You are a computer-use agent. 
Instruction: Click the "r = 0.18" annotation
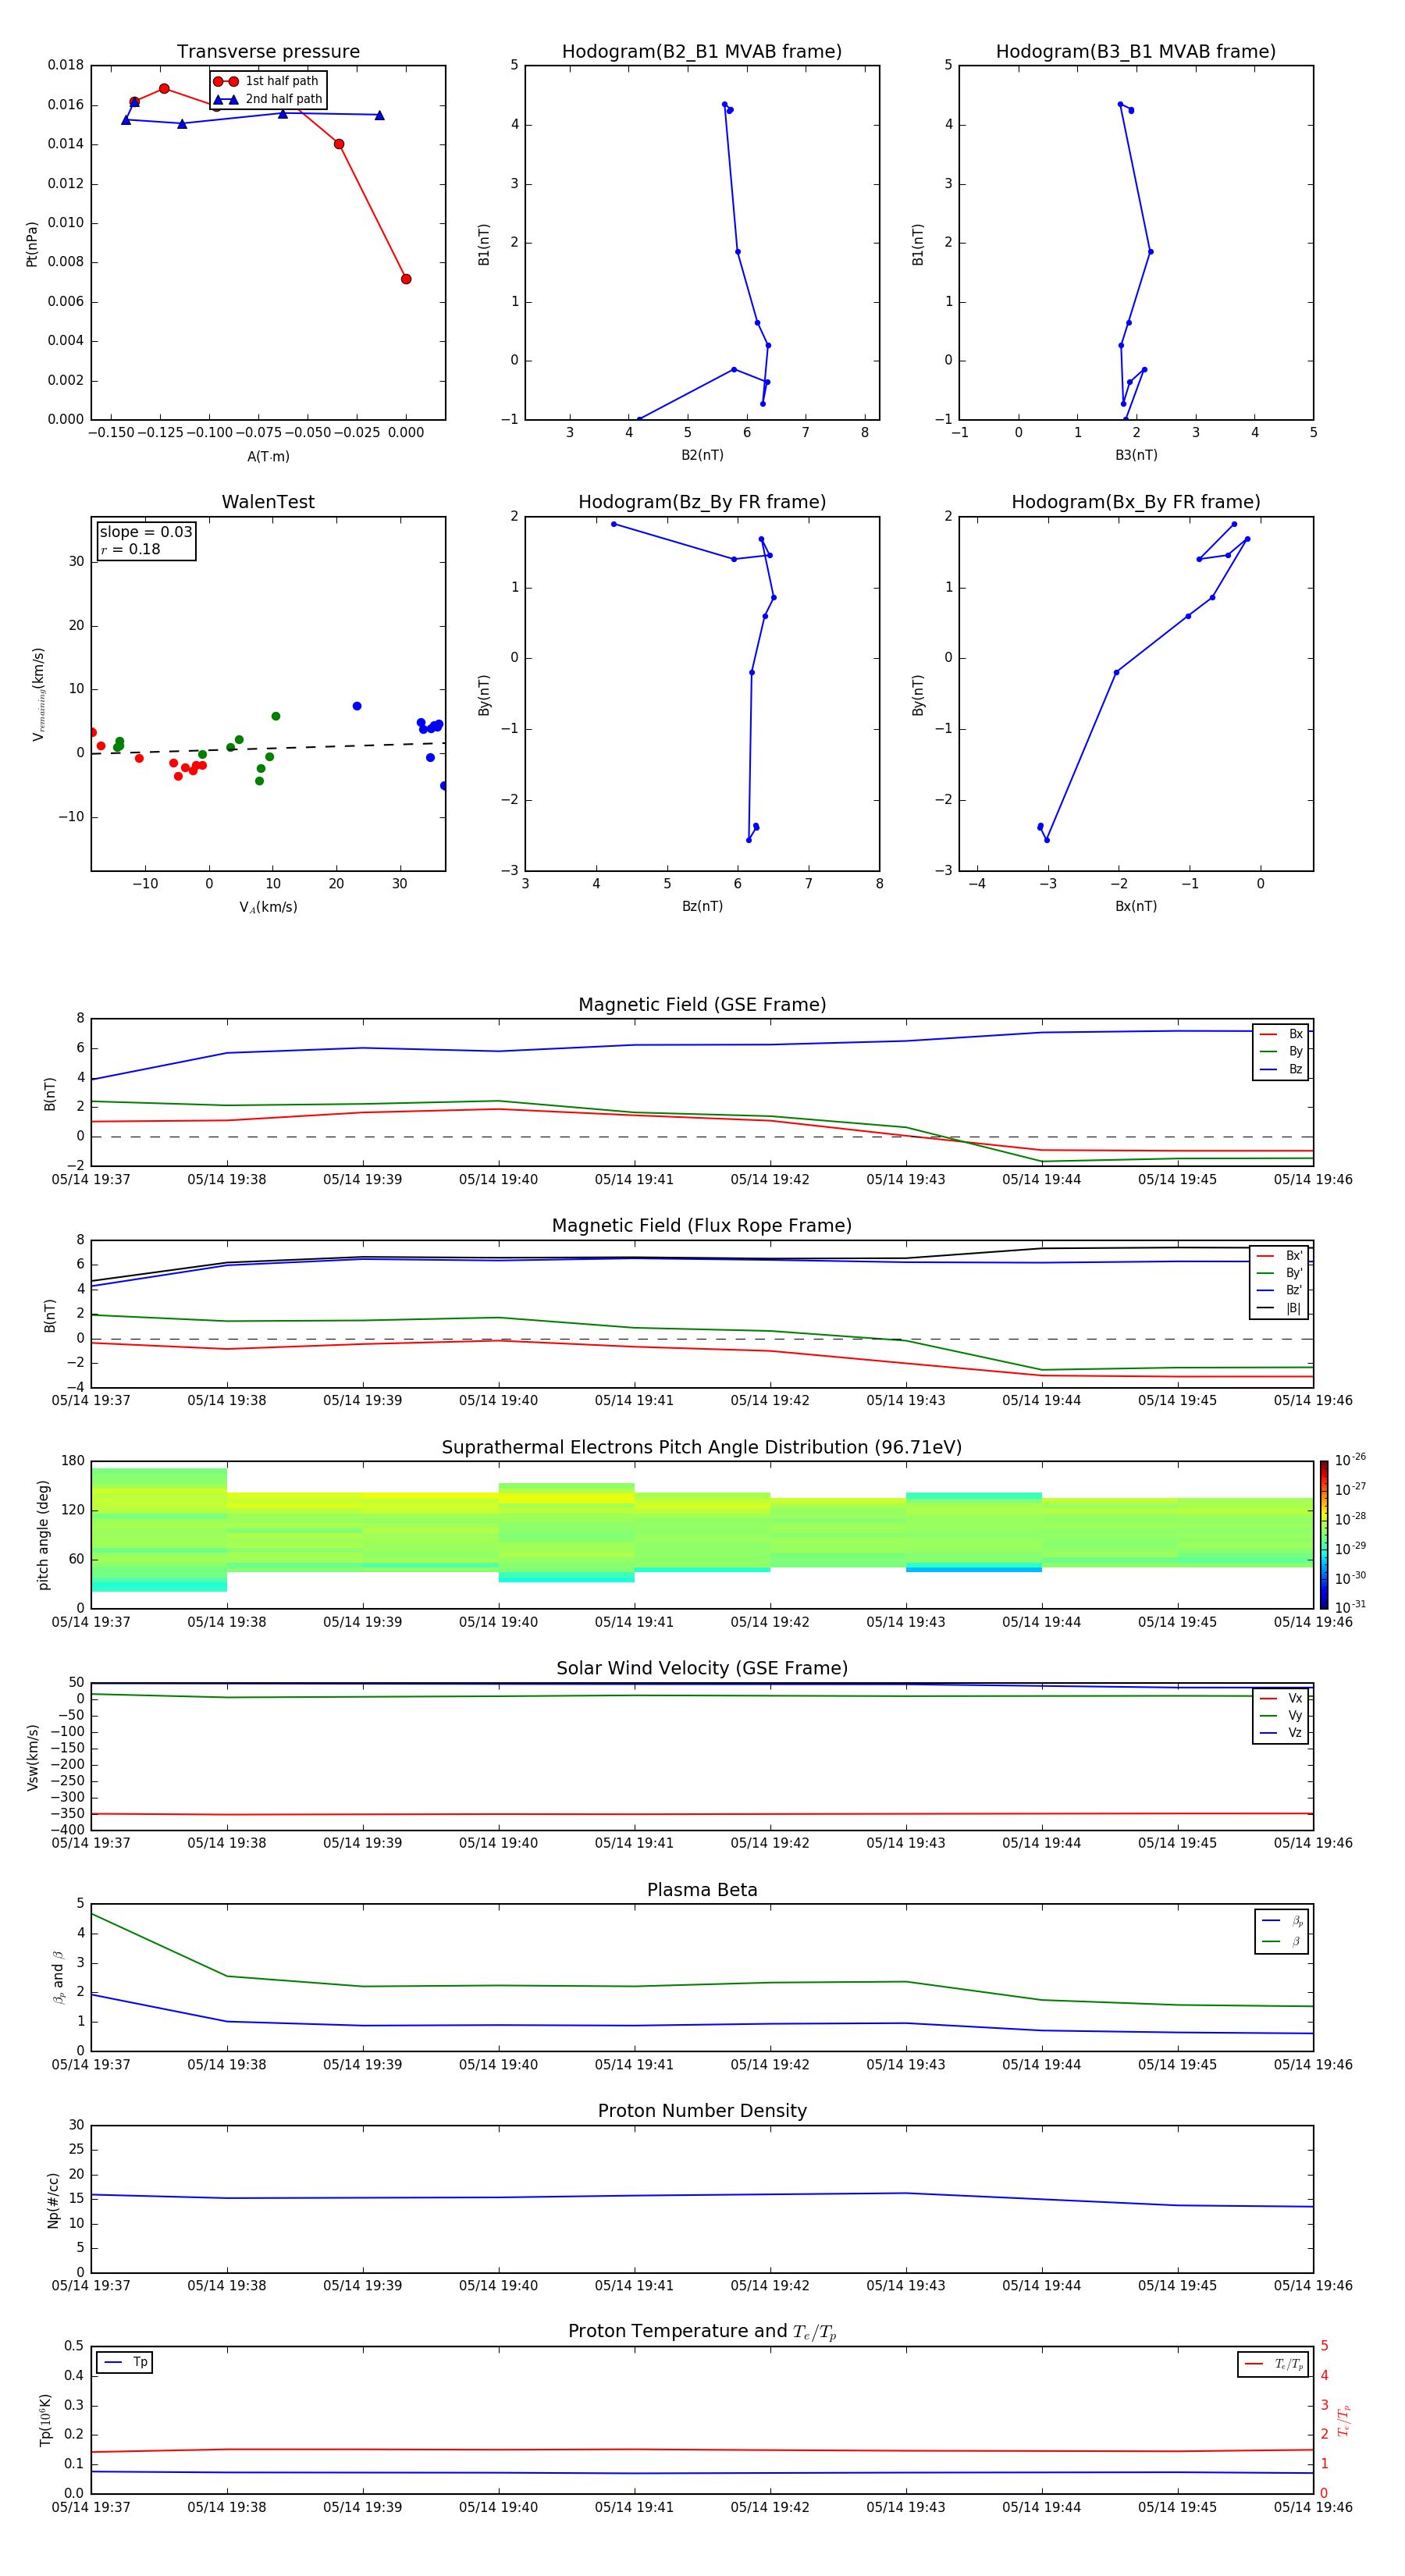[130, 549]
